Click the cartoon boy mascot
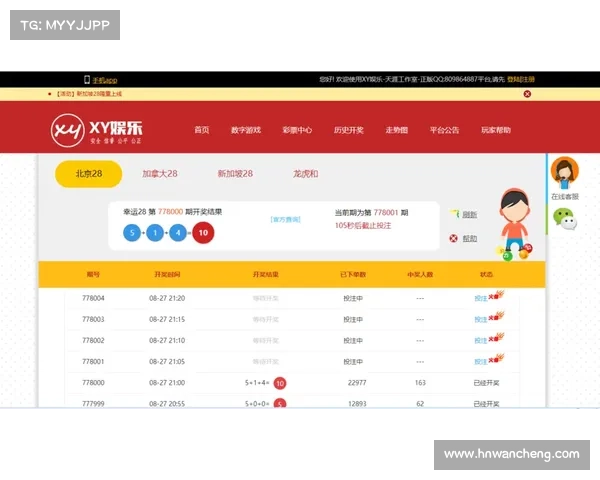The width and height of the screenshot is (600, 480). tap(515, 224)
